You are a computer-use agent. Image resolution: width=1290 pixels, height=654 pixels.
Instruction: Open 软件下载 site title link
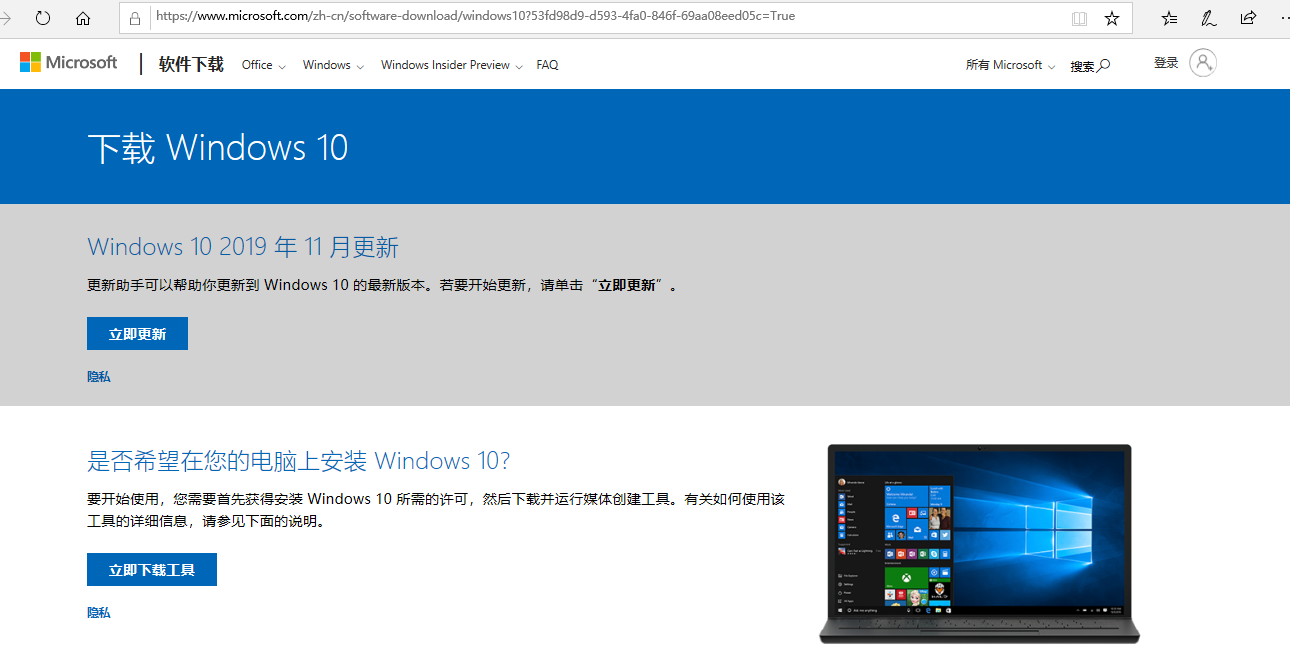pos(191,64)
